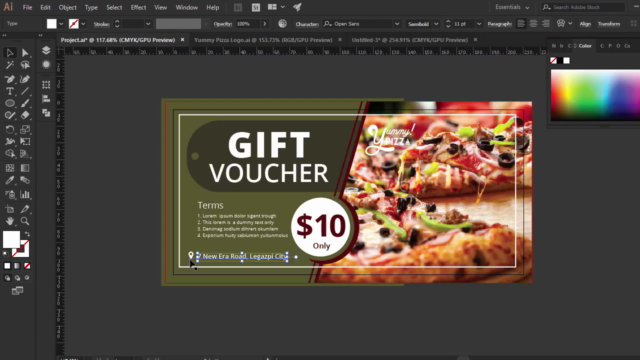Select the Hand tool

[10, 221]
